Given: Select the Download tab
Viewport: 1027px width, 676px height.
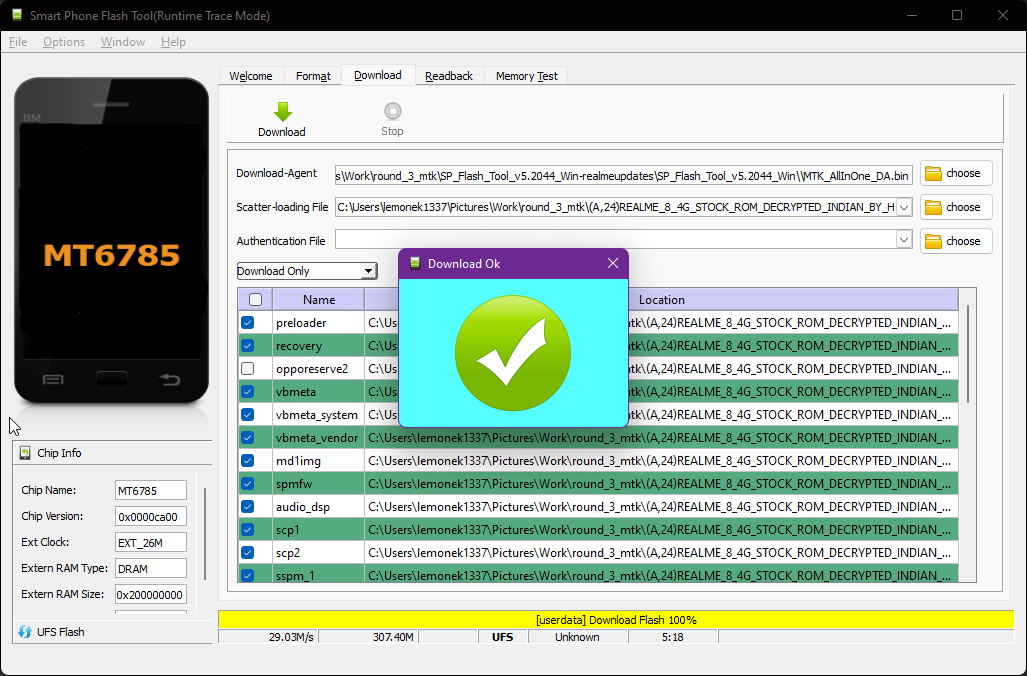Looking at the screenshot, I should 378,75.
